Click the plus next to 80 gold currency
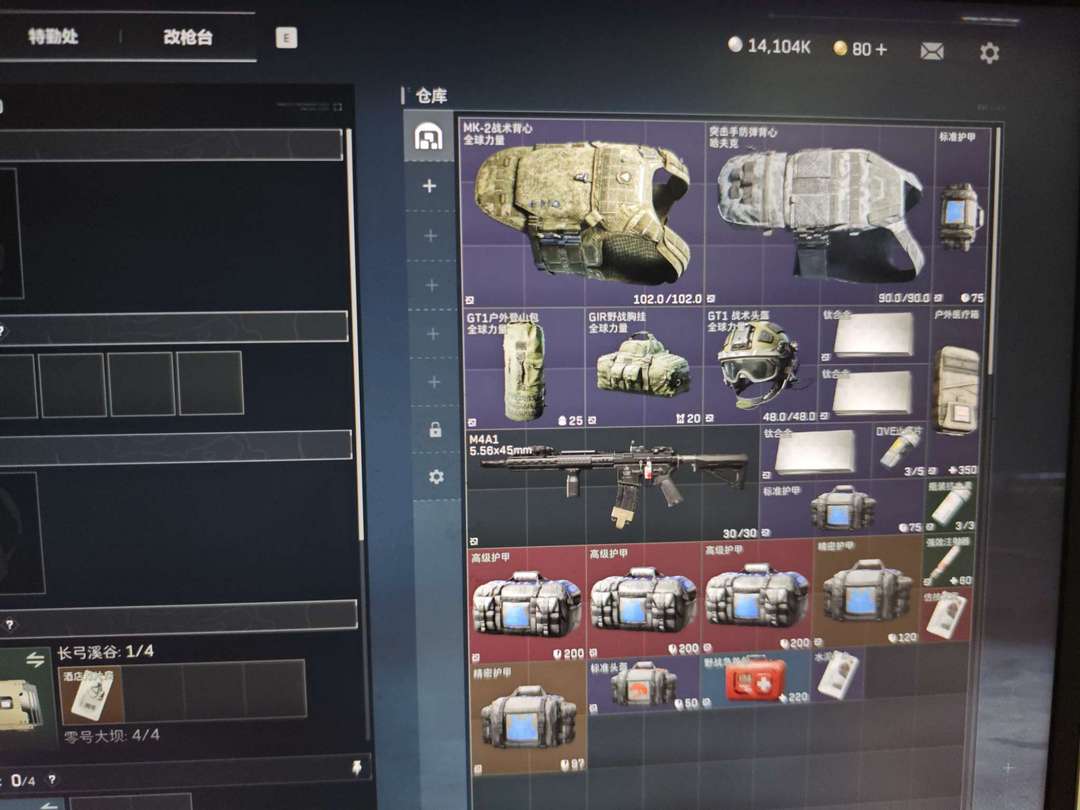Viewport: 1080px width, 810px height. [881, 49]
